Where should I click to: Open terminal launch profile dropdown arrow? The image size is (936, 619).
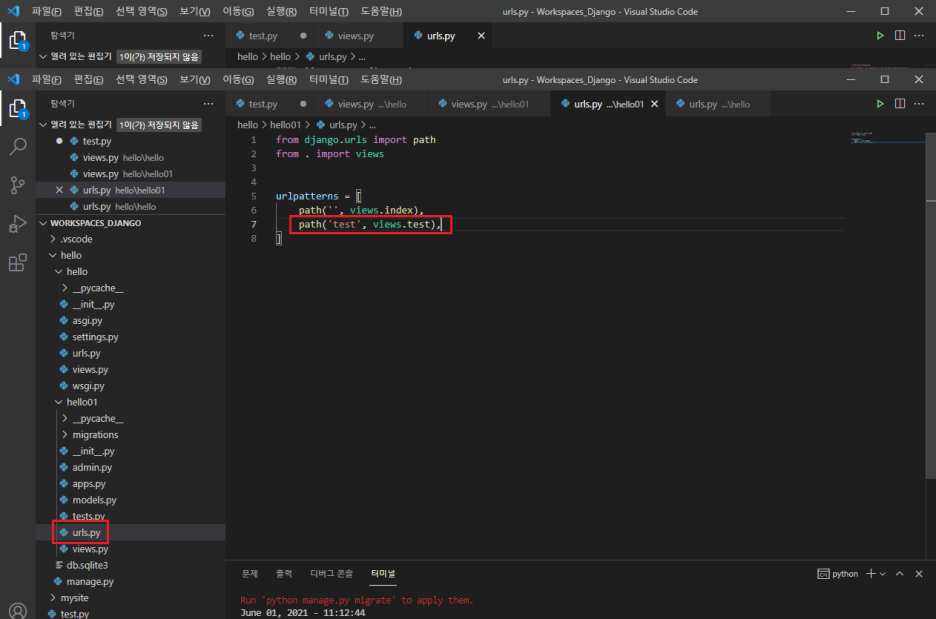(883, 574)
